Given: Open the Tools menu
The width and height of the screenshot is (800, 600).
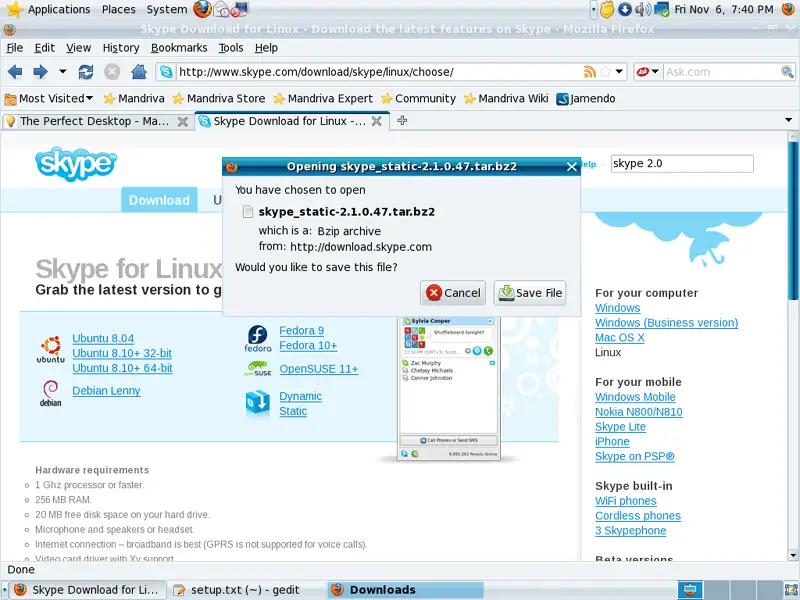Looking at the screenshot, I should pos(231,47).
